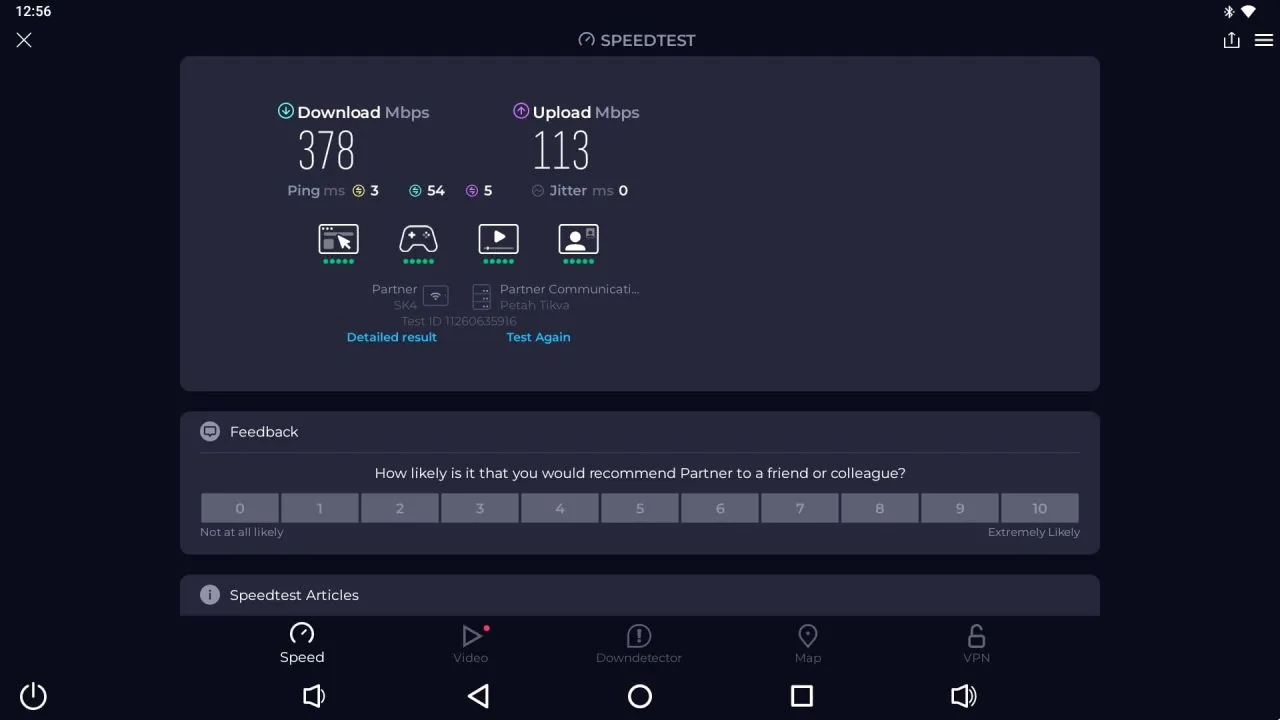Select feedback rating 0 Not at all likely

(x=239, y=508)
